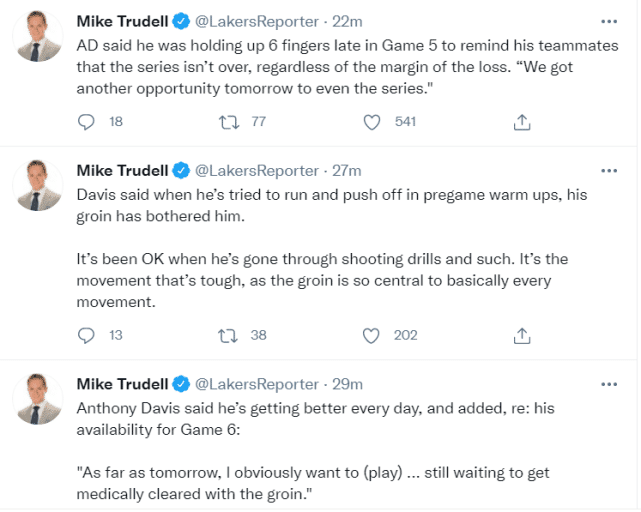Screen dimensions: 641x512
Task: Open more options on the 27m tweet
Action: click(608, 171)
